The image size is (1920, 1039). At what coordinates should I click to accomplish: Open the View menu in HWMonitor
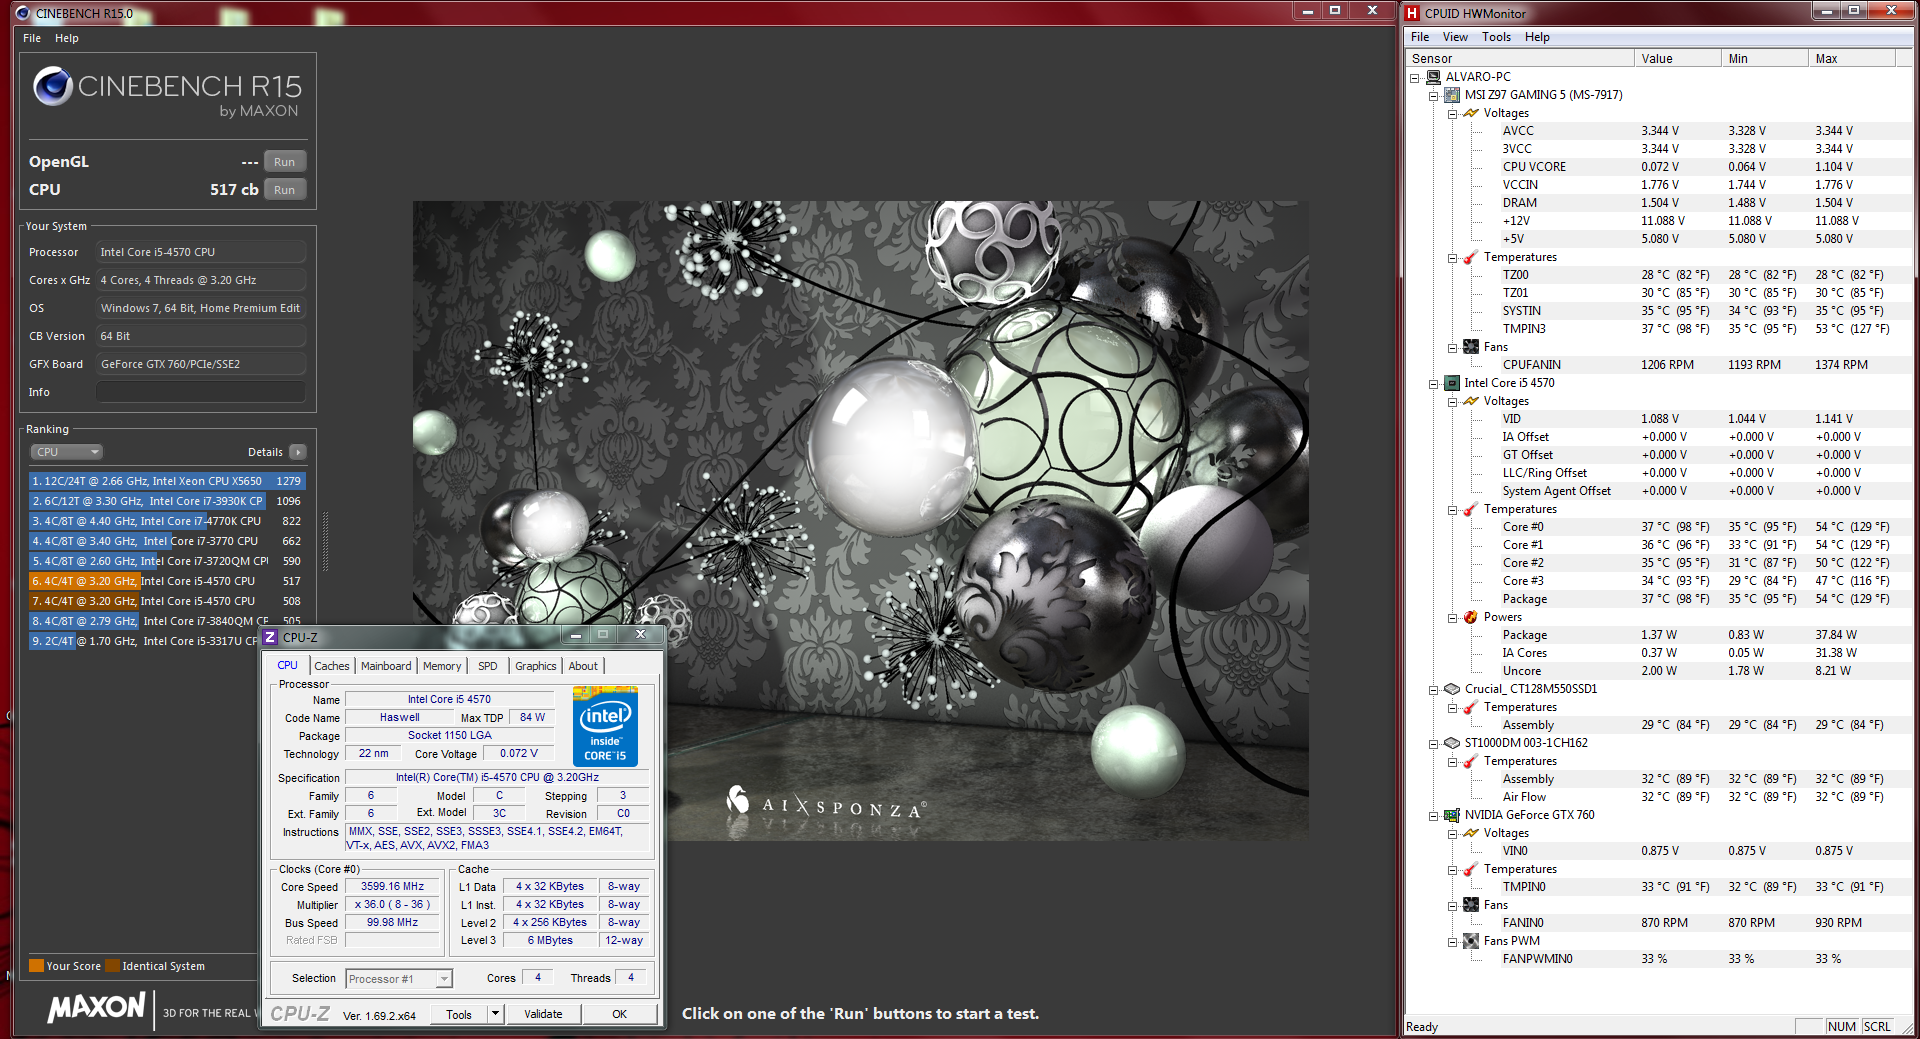pos(1454,37)
